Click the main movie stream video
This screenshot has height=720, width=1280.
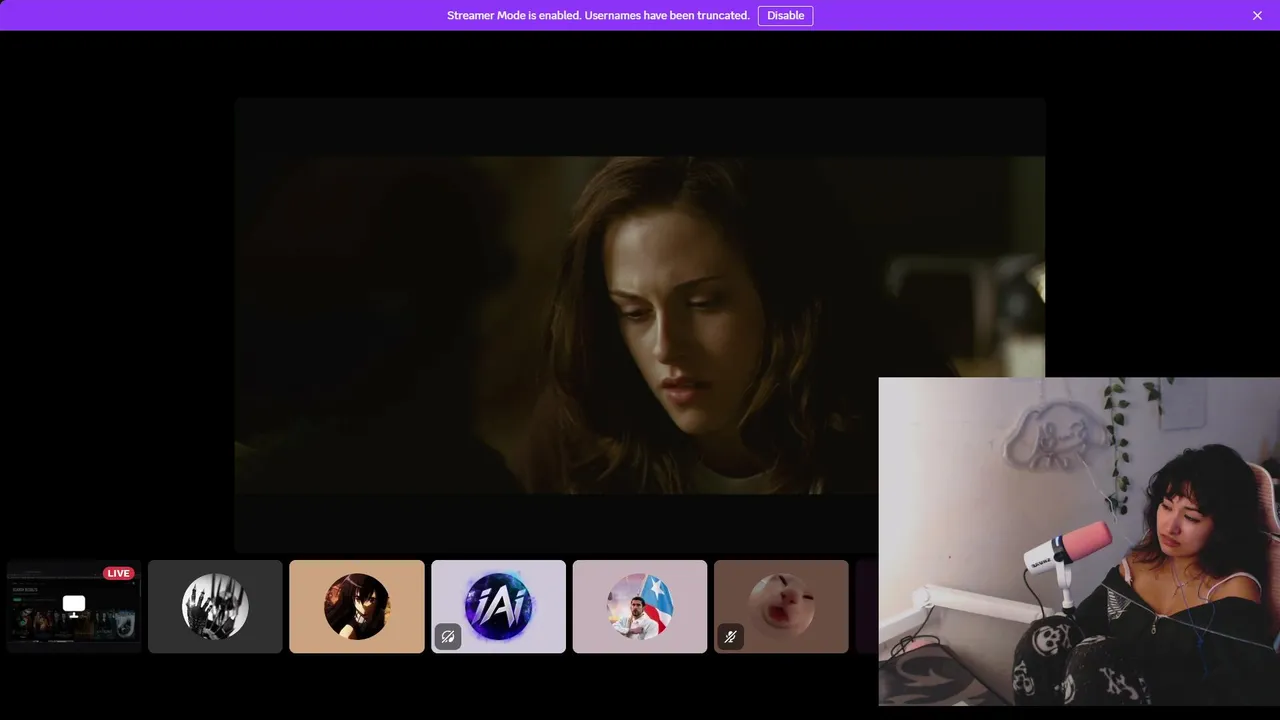[x=640, y=325]
